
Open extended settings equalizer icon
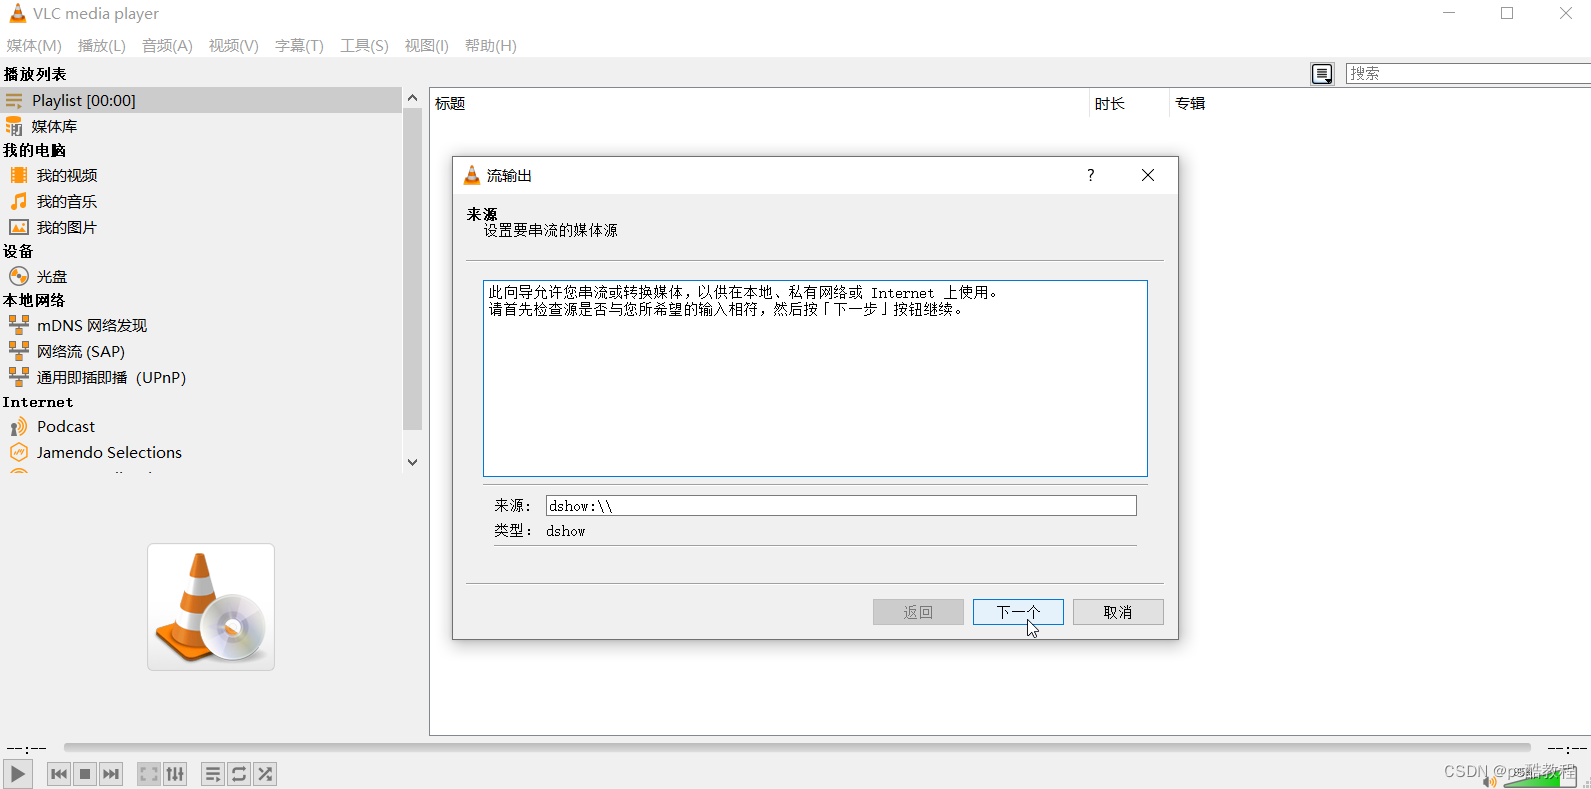click(175, 774)
